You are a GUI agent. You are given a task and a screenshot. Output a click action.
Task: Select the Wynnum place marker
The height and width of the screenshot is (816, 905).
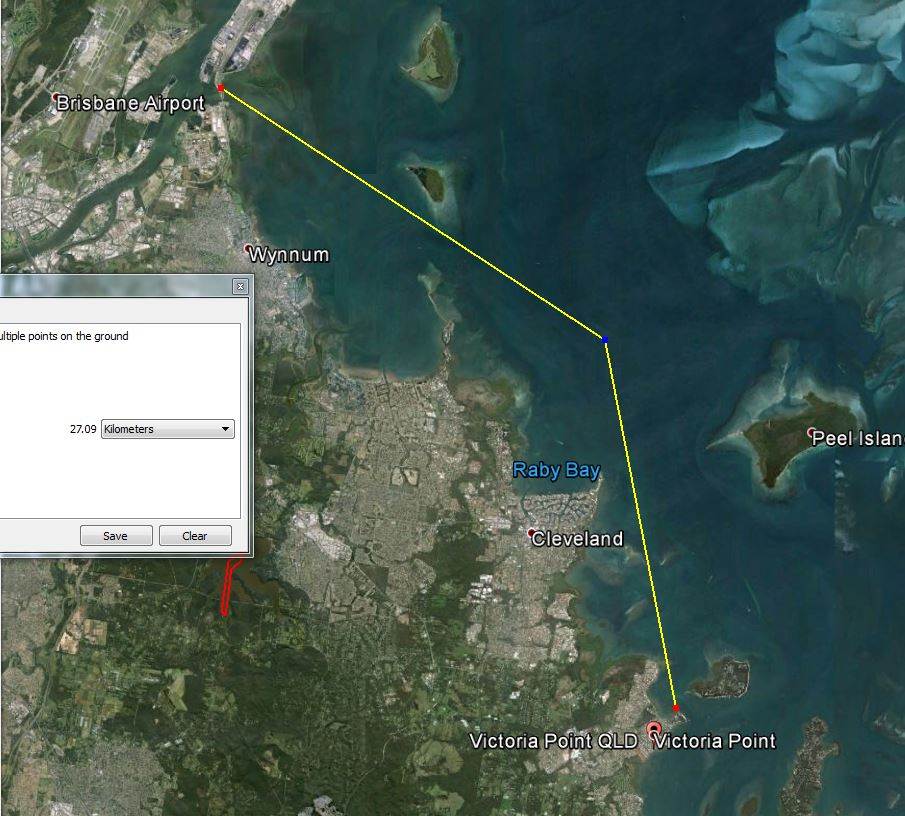point(249,248)
